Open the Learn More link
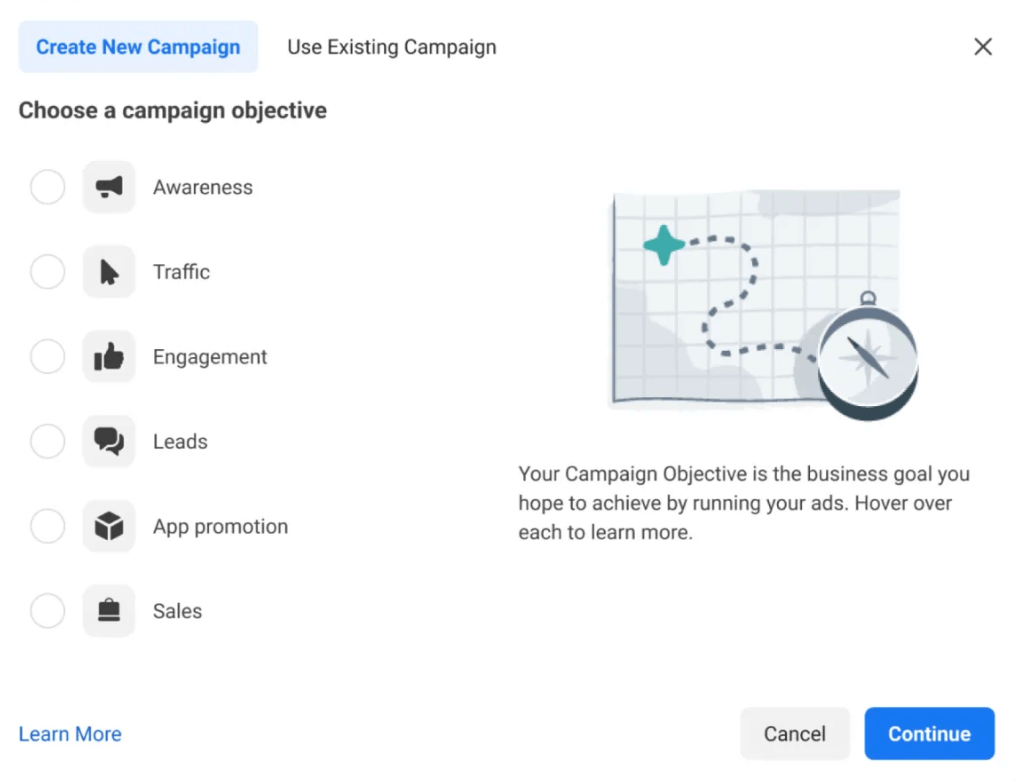Screen dimensions: 1015x781 70,733
